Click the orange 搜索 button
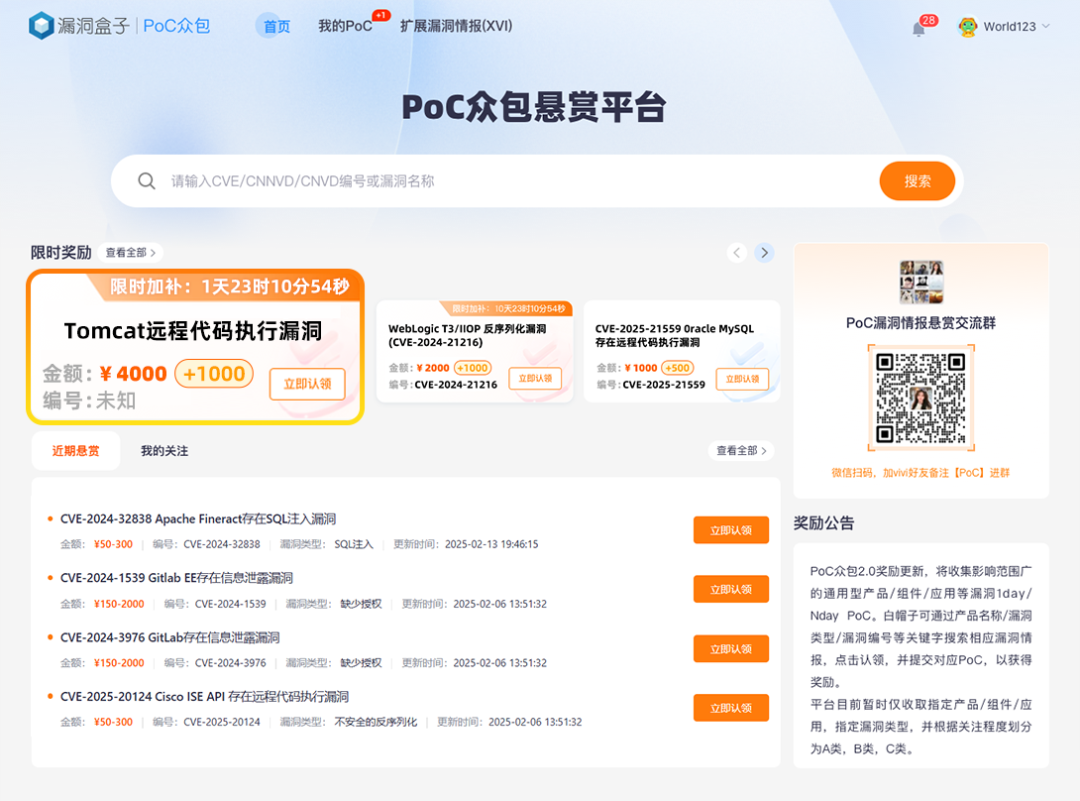The image size is (1080, 801). [917, 181]
